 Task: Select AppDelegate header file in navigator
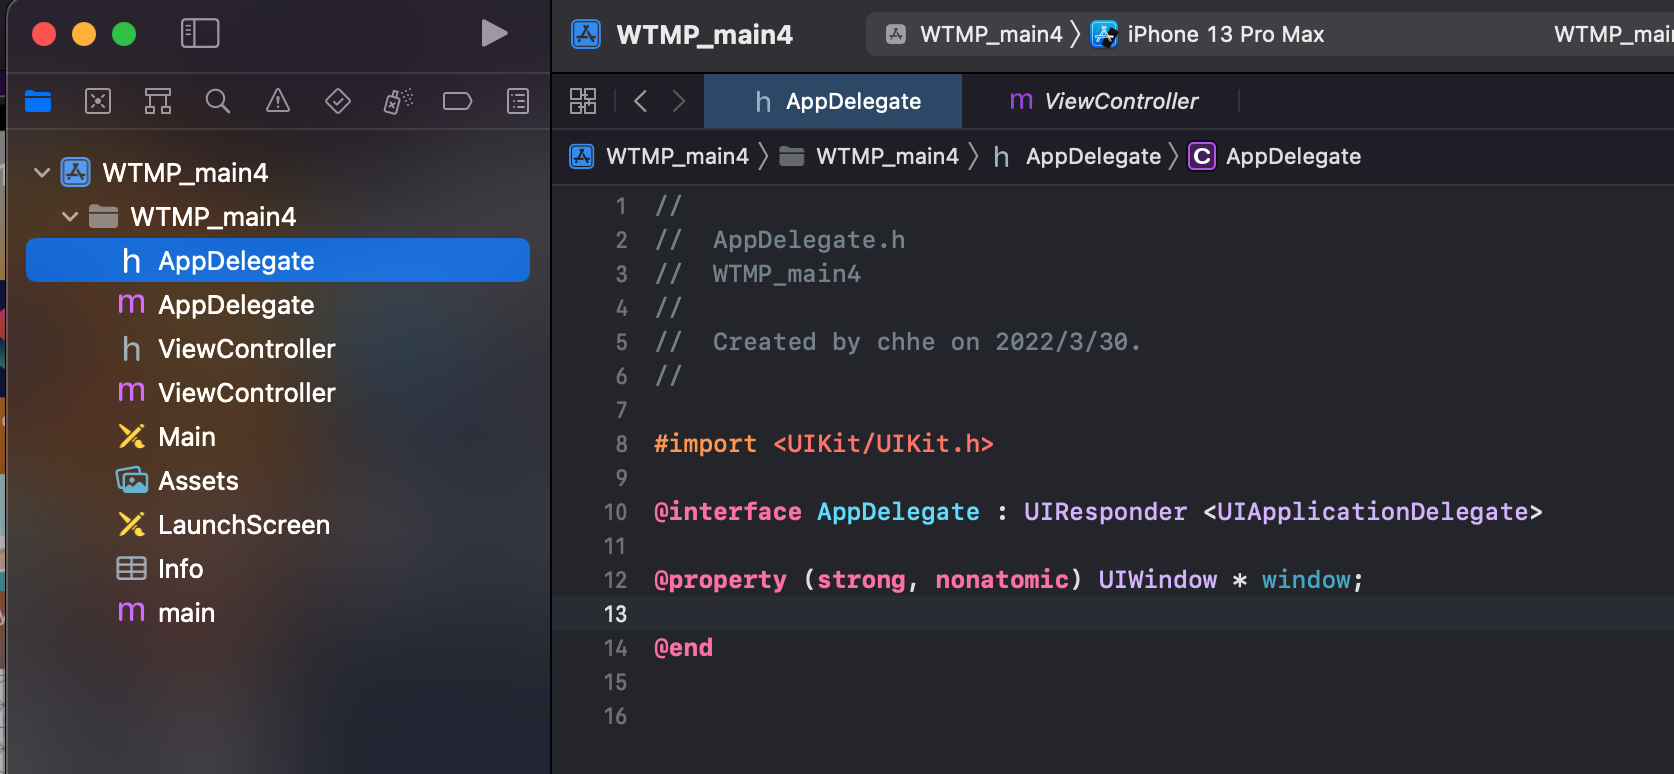(x=278, y=260)
